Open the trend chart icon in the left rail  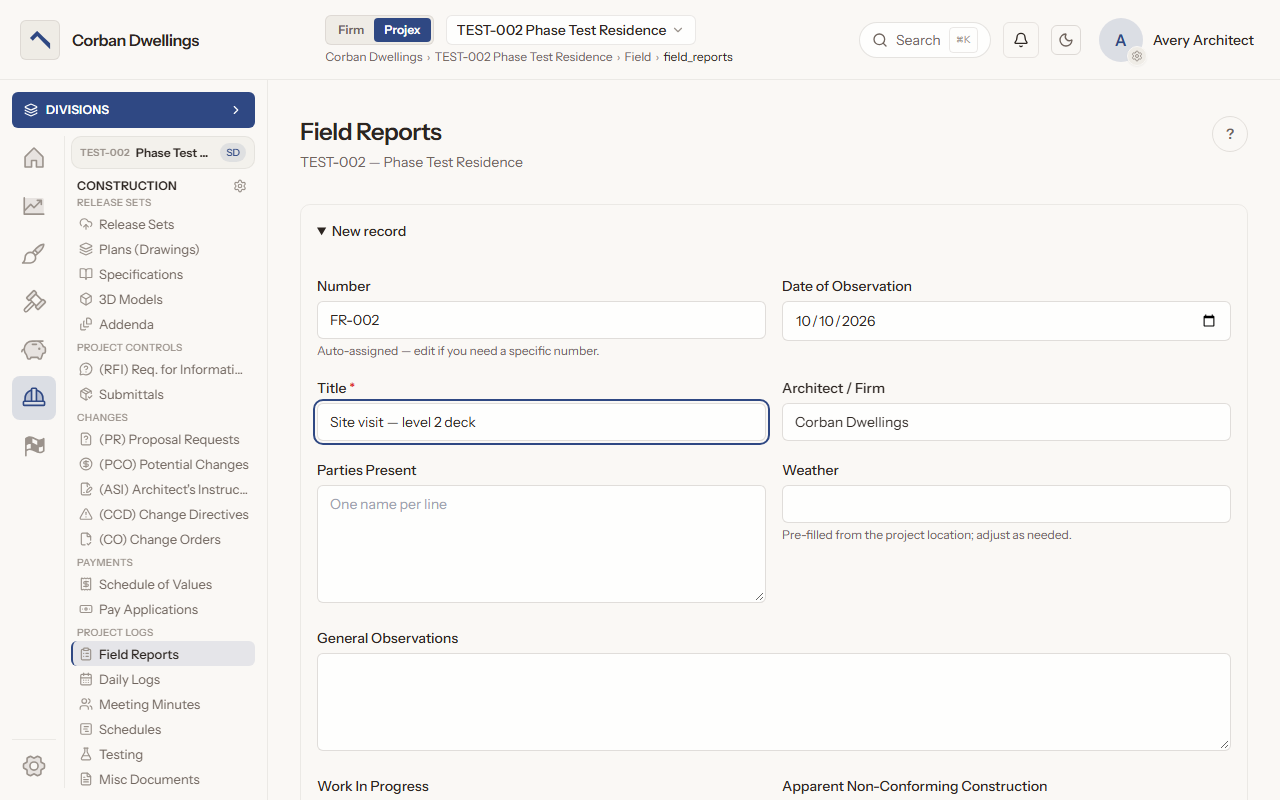pyautogui.click(x=34, y=206)
